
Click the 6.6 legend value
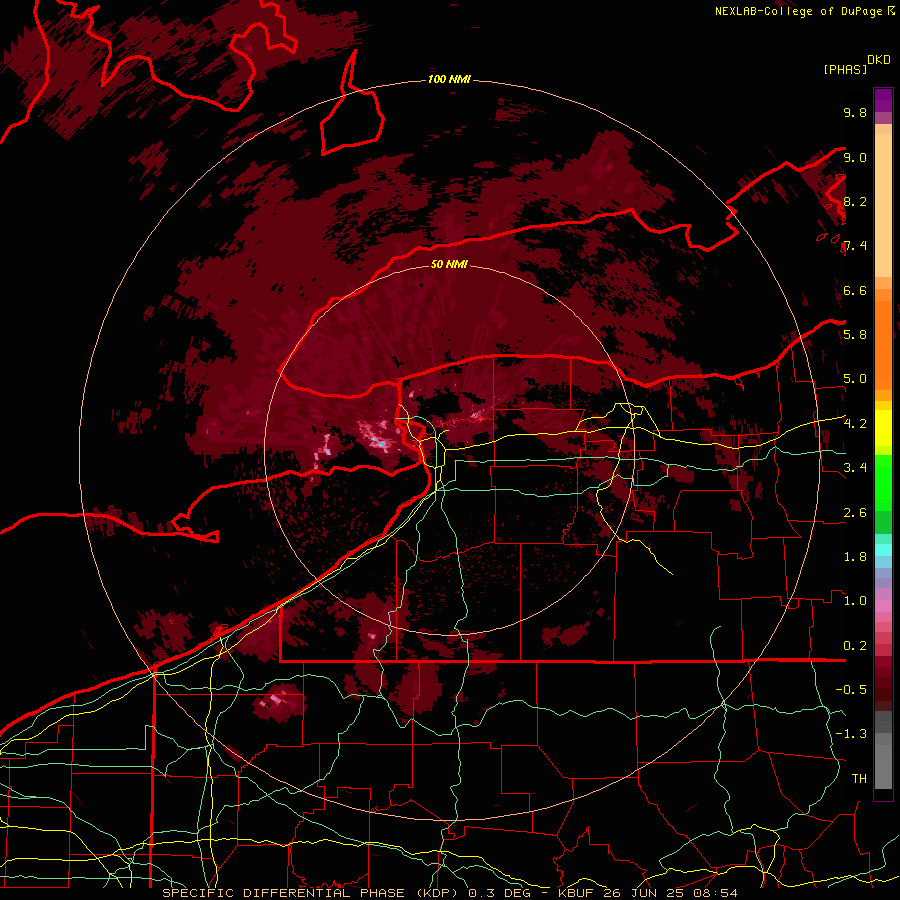(x=855, y=290)
